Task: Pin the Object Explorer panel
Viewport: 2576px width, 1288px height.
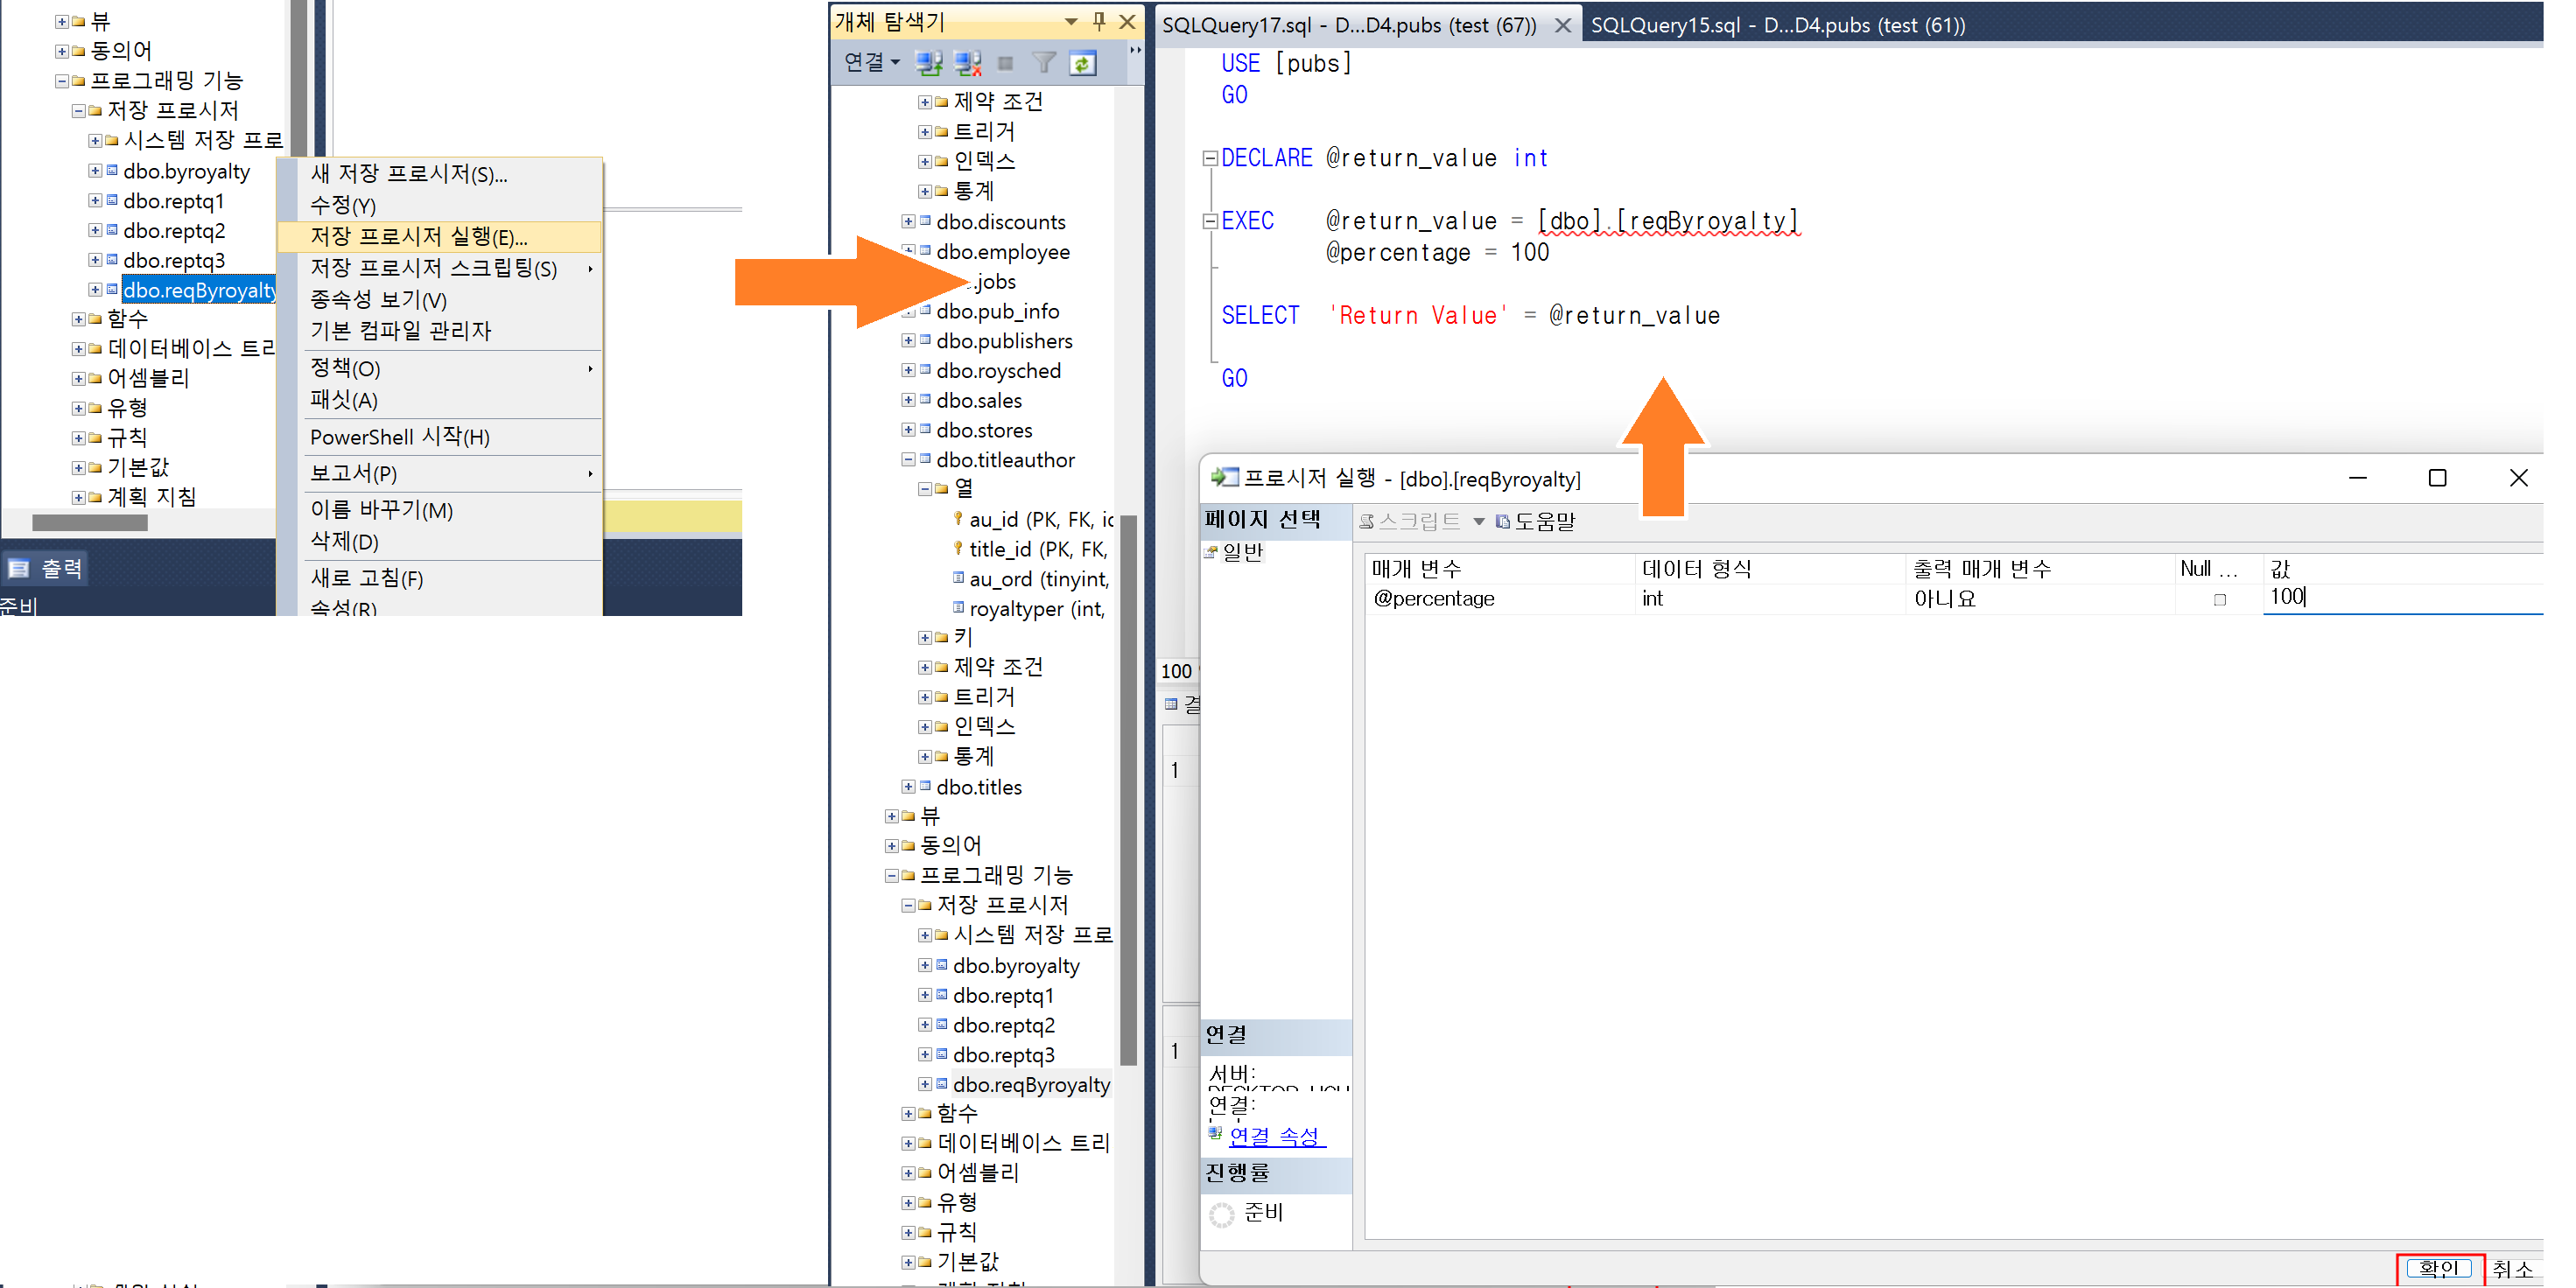Action: coord(1099,21)
